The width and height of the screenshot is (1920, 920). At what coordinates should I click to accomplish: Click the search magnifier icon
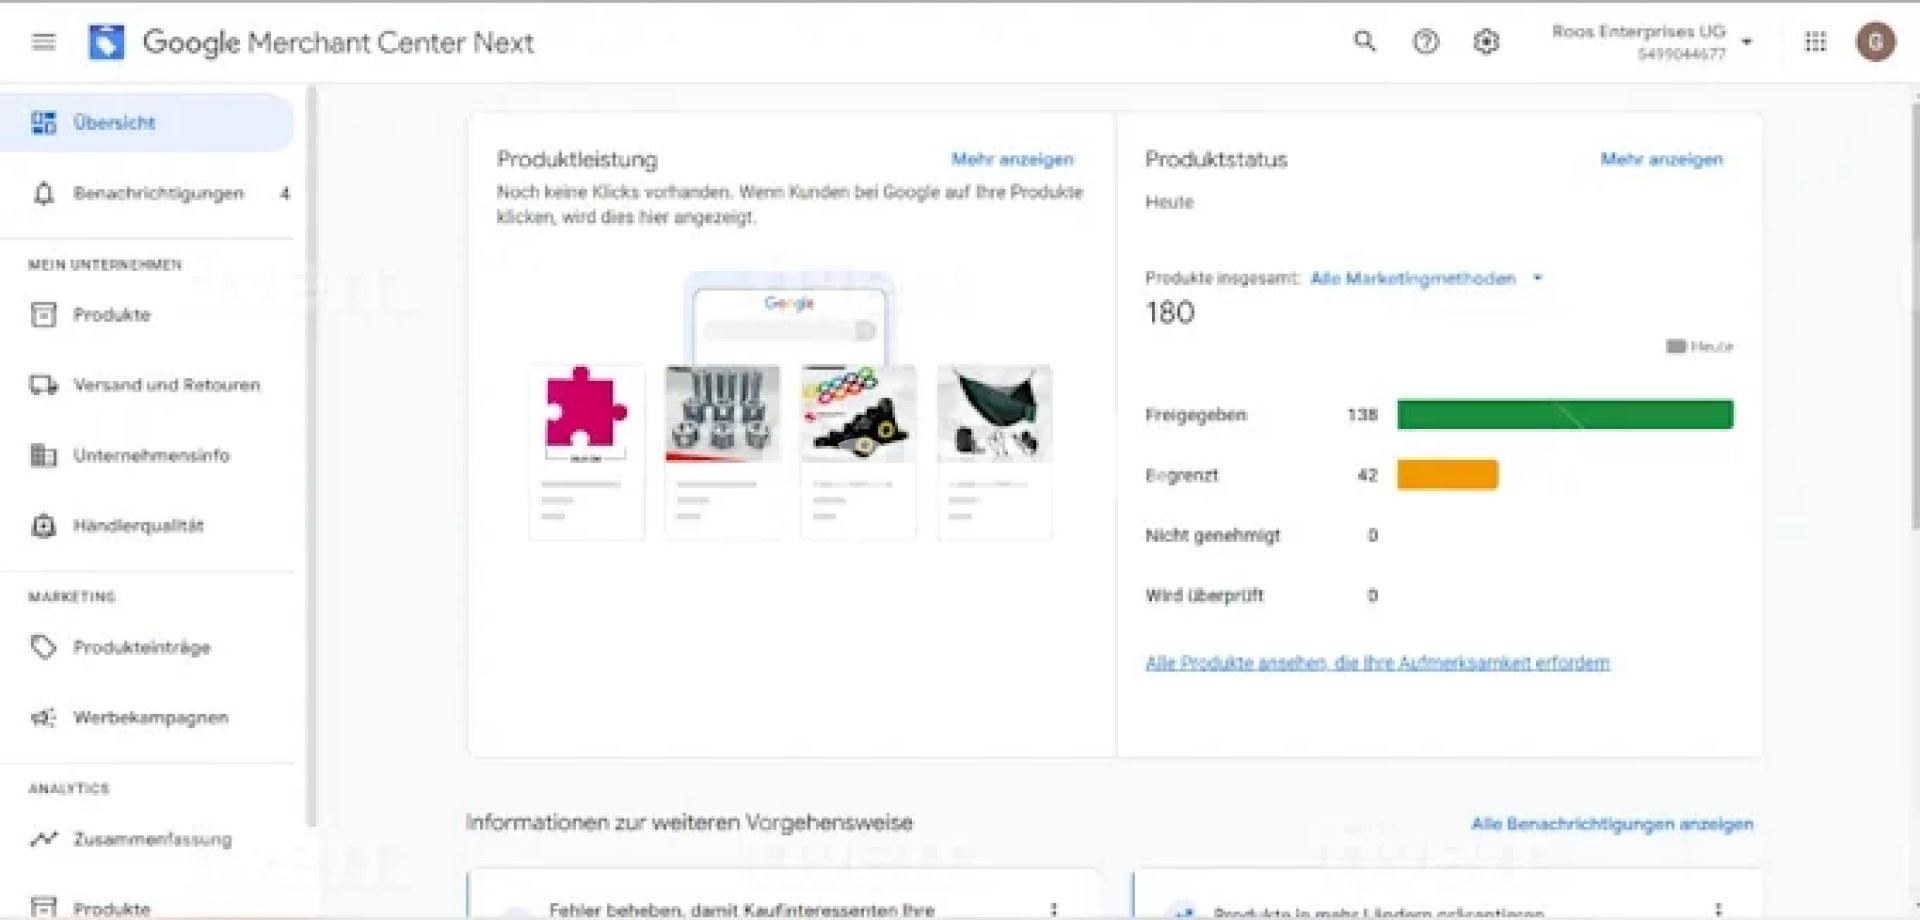pyautogui.click(x=1364, y=42)
